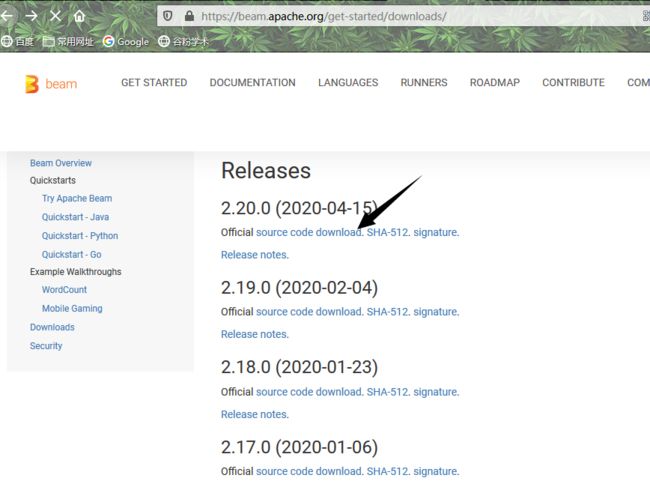Download 2.19.0 source code
Image resolution: width=650 pixels, height=481 pixels.
tap(310, 312)
